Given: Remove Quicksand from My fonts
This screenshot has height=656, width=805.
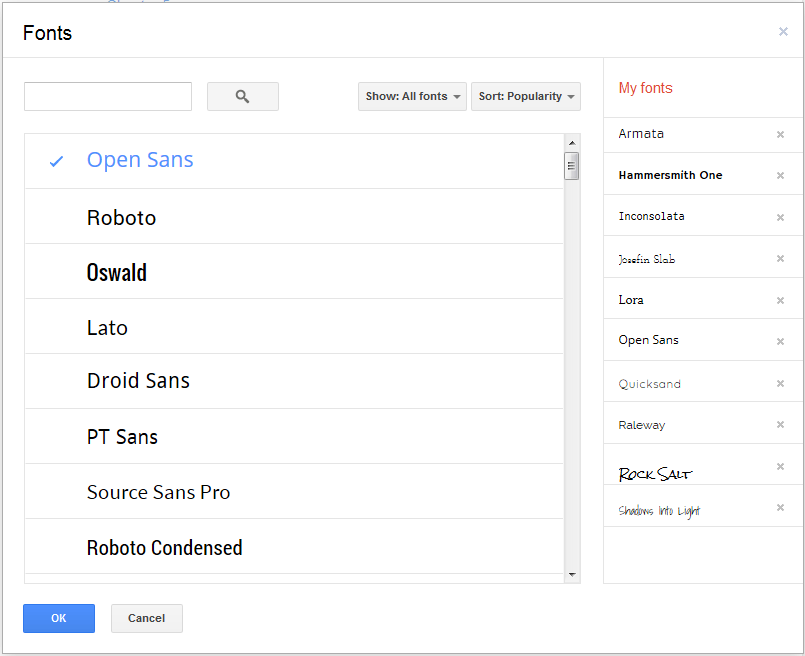Looking at the screenshot, I should (780, 383).
